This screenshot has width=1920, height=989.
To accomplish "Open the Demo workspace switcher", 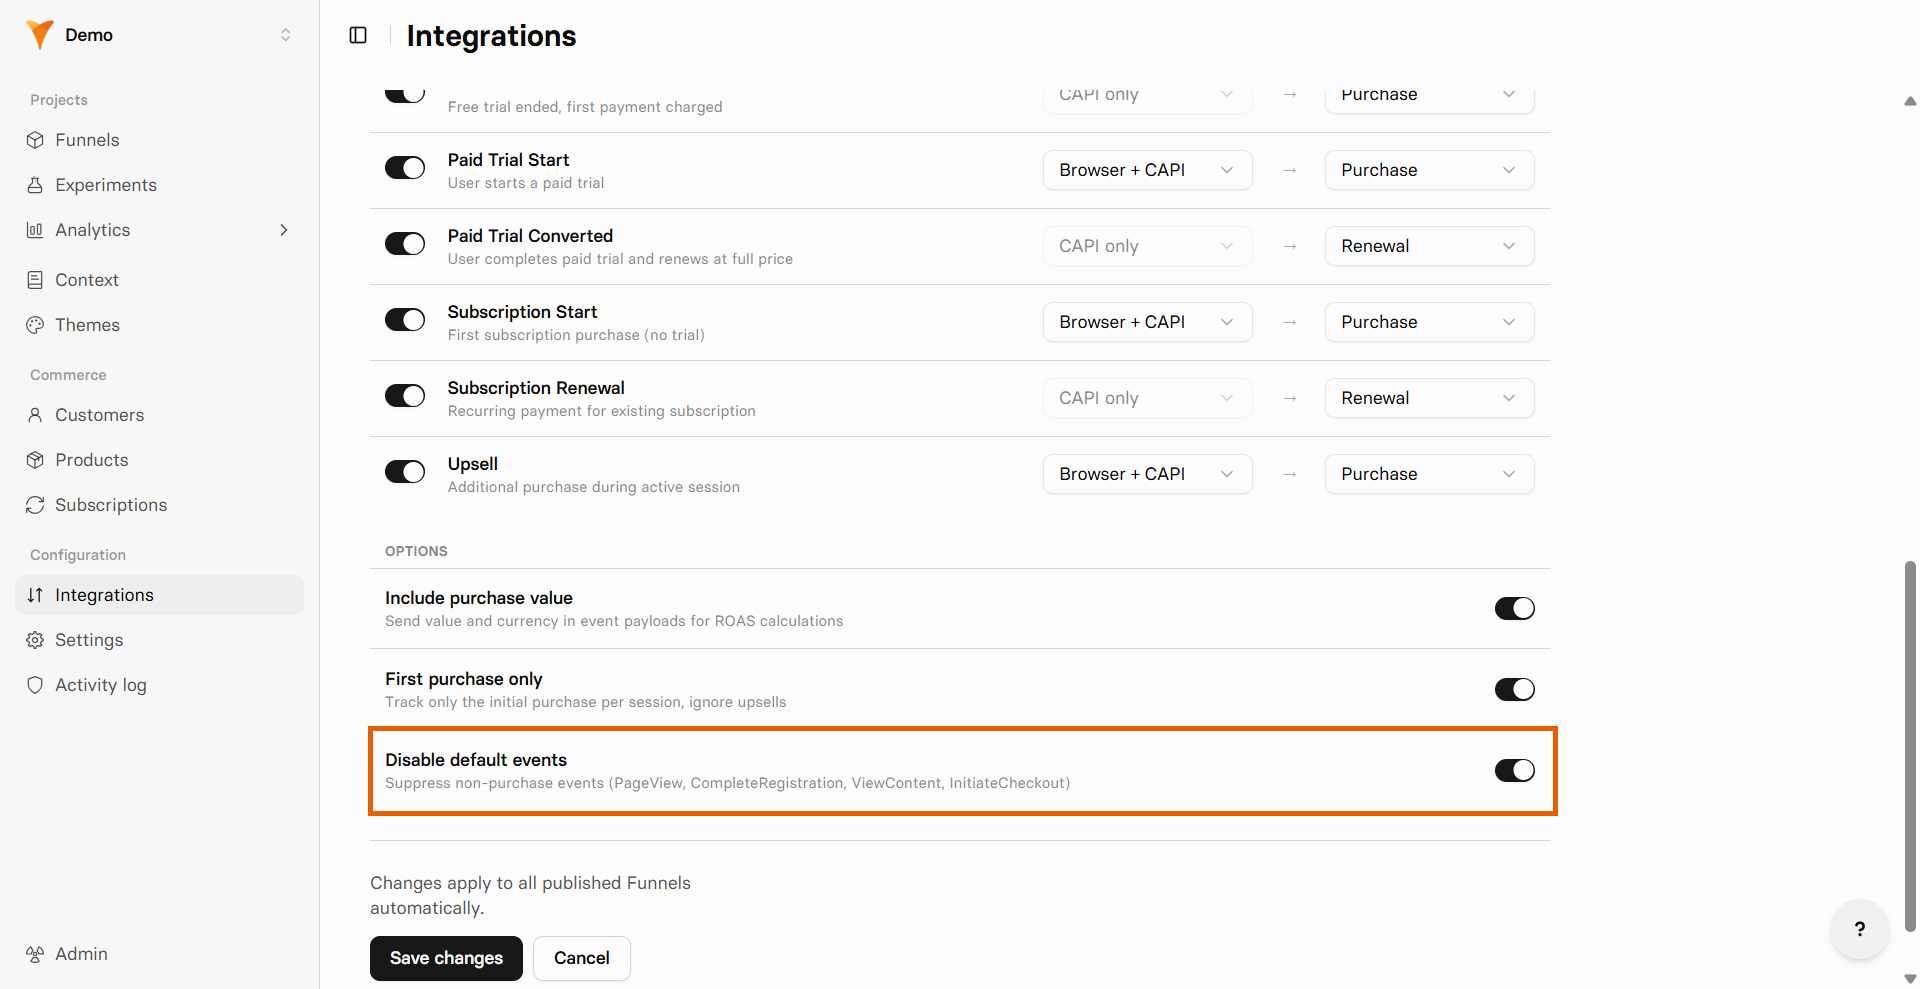I will (160, 35).
